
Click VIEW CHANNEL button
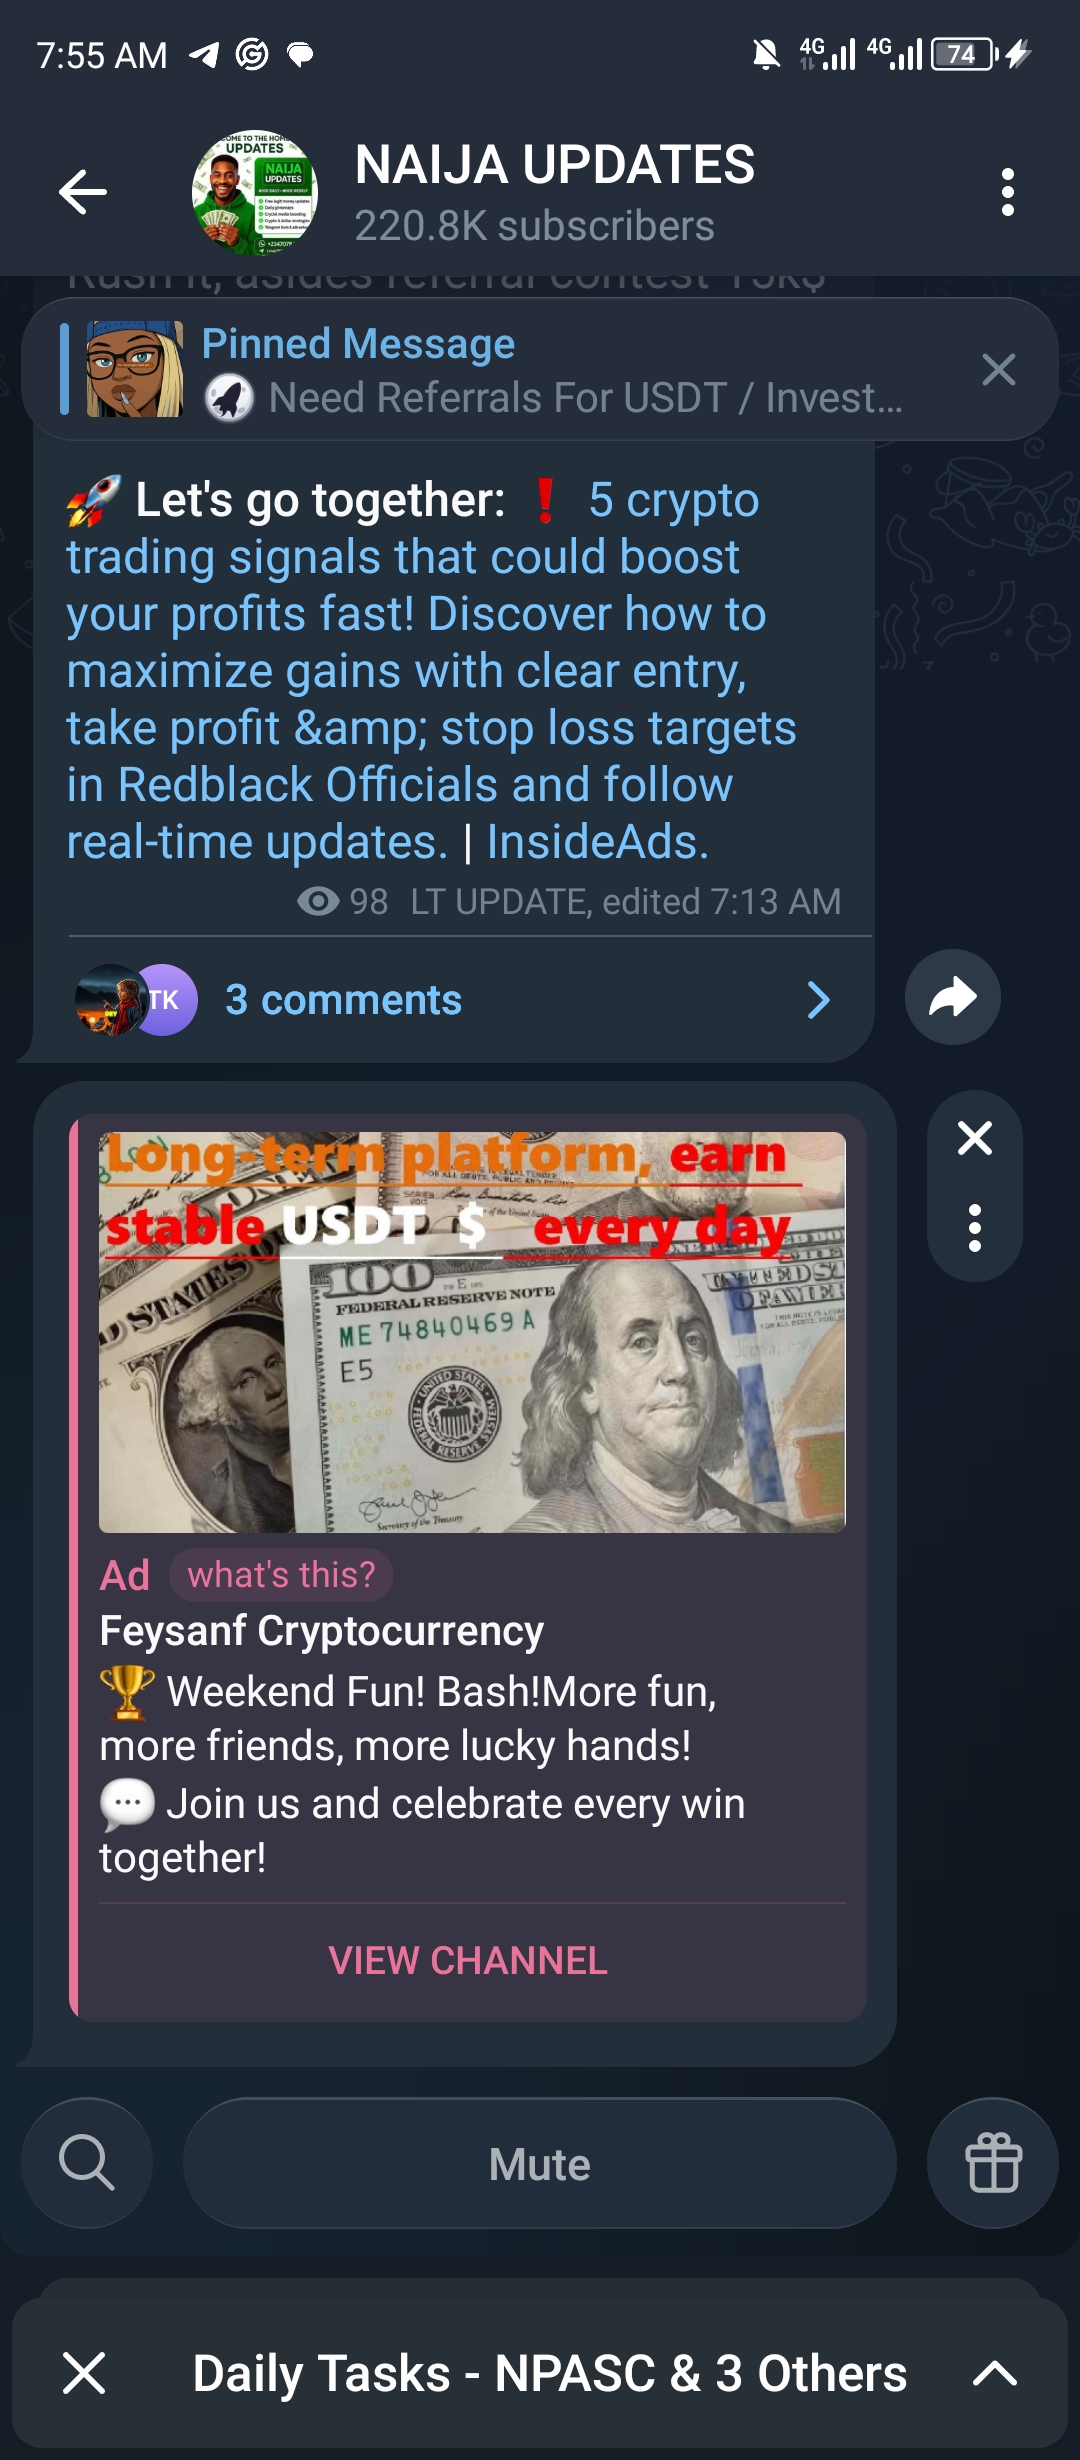pyautogui.click(x=468, y=1961)
